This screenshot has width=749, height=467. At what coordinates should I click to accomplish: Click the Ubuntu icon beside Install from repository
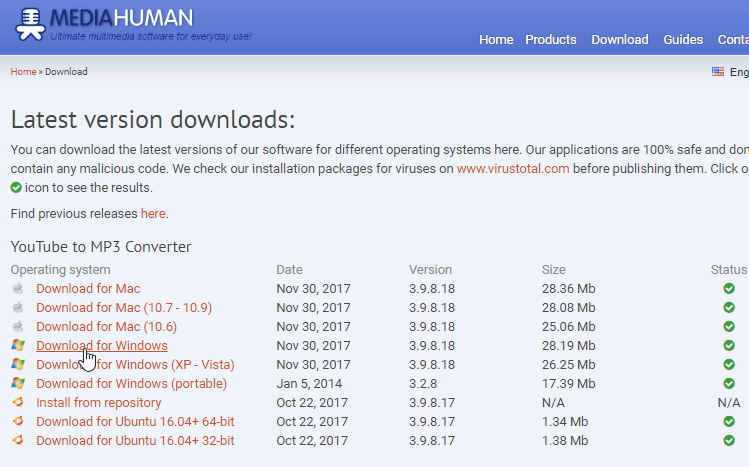[18, 402]
